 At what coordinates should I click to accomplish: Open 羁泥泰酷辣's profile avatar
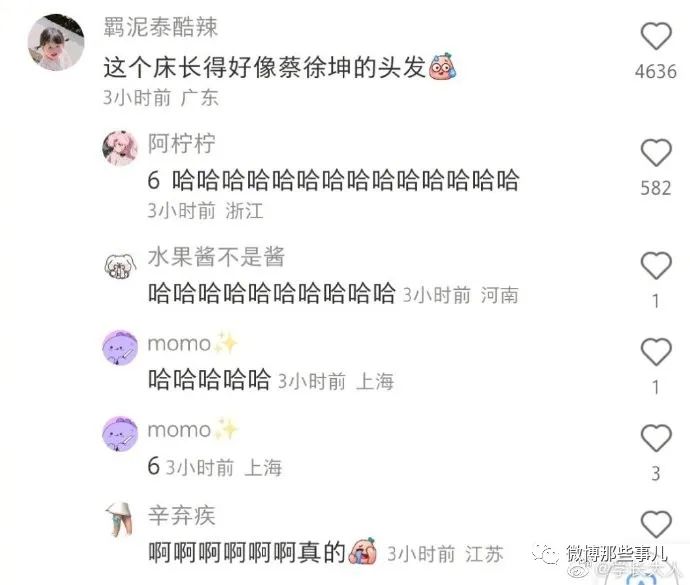pyautogui.click(x=56, y=42)
